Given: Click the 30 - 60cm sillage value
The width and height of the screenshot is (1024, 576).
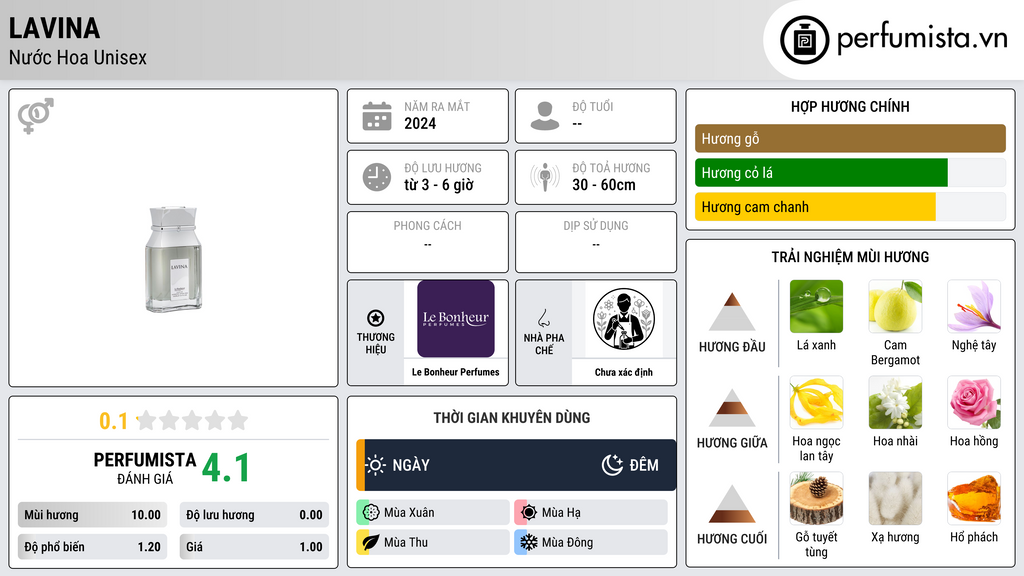Looking at the screenshot, I should coord(604,185).
